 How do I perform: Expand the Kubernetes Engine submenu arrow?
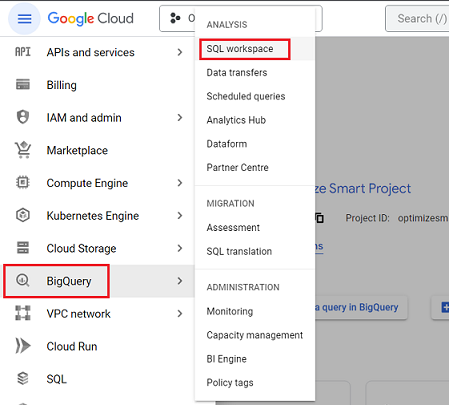180,215
